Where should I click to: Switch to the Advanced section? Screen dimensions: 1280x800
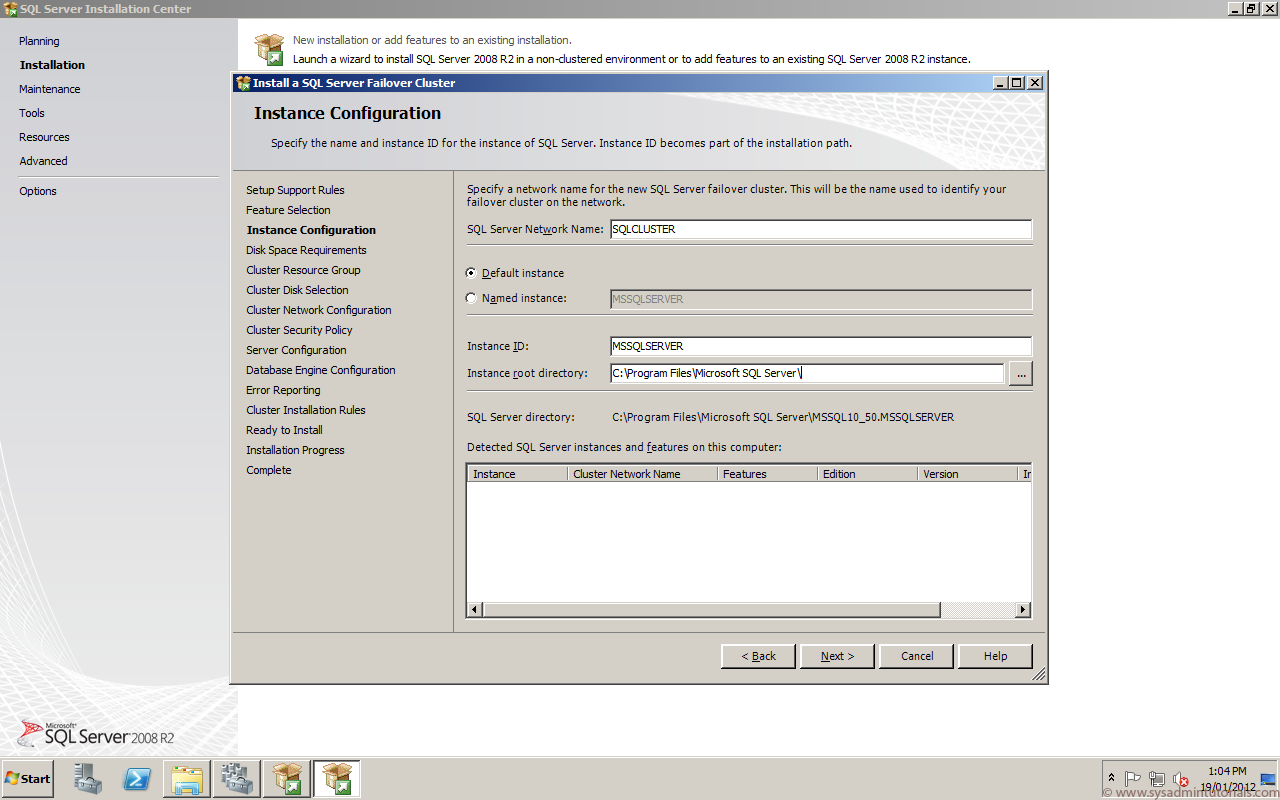tap(43, 161)
